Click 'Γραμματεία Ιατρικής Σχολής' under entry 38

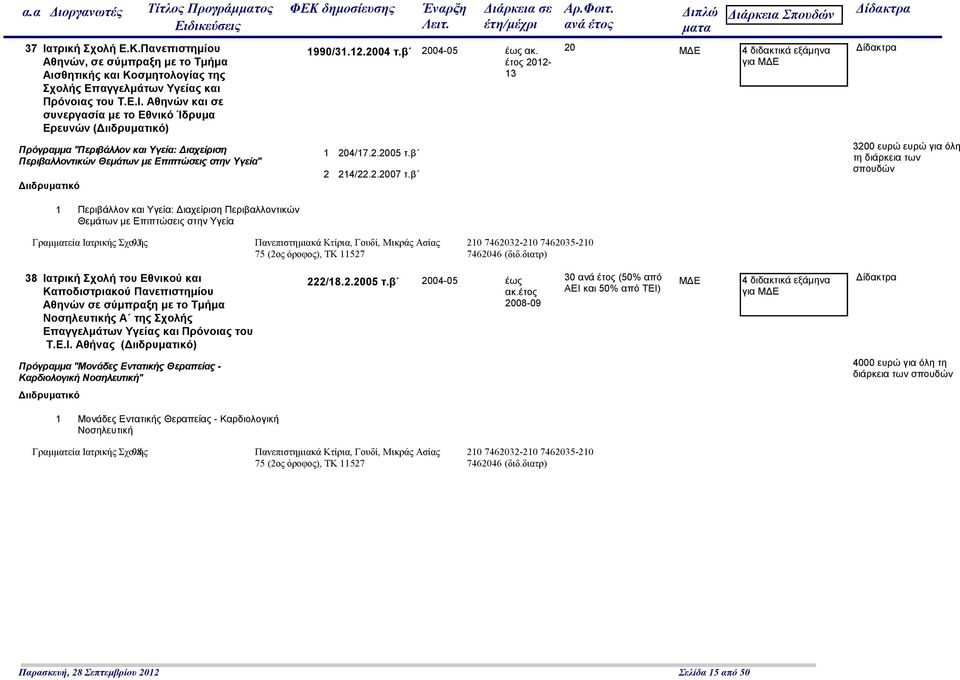pos(90,452)
